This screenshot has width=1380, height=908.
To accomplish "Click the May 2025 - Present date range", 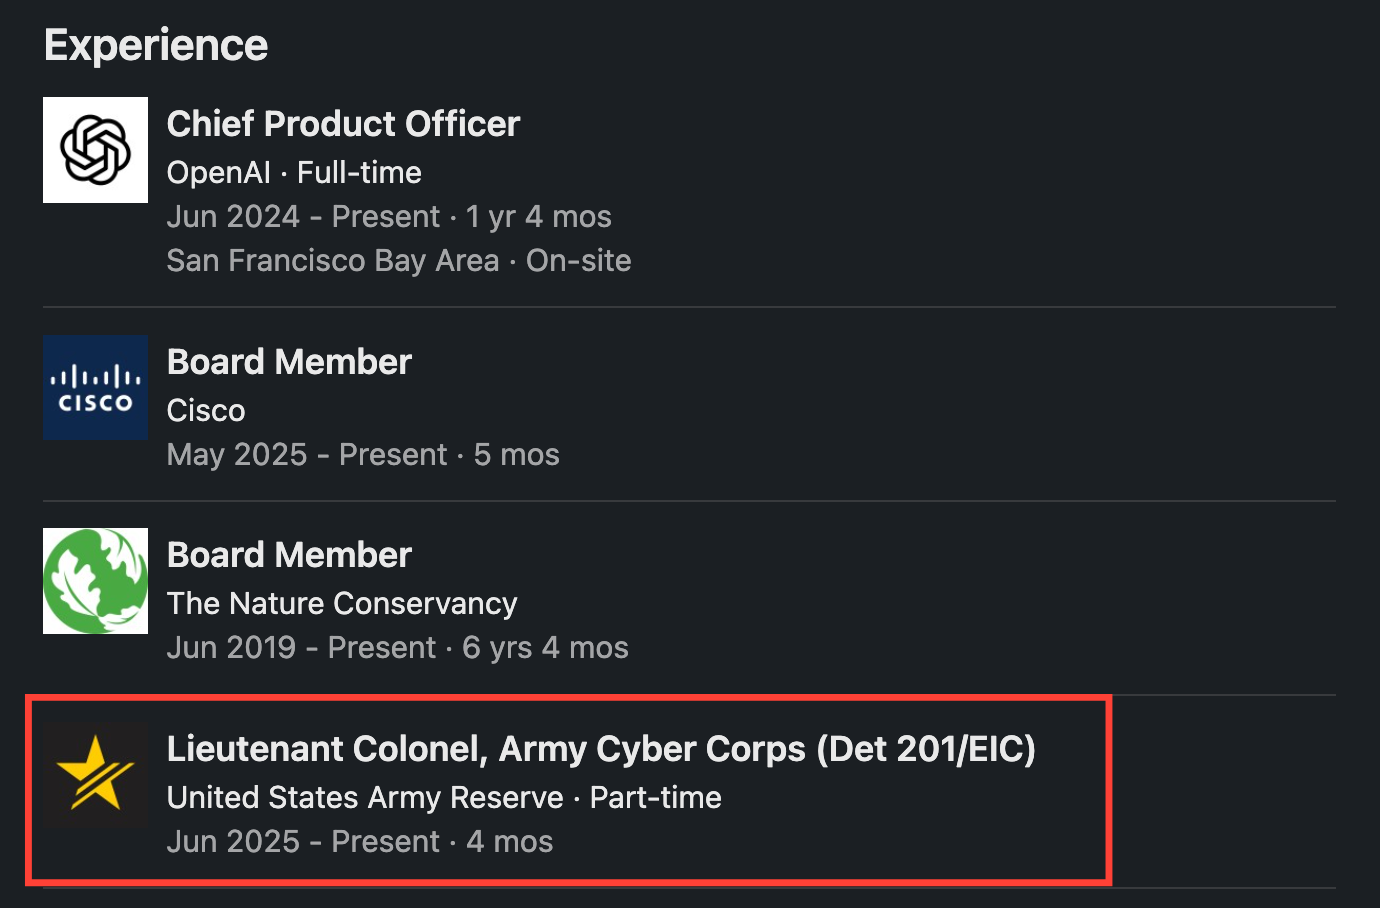I will (x=306, y=455).
